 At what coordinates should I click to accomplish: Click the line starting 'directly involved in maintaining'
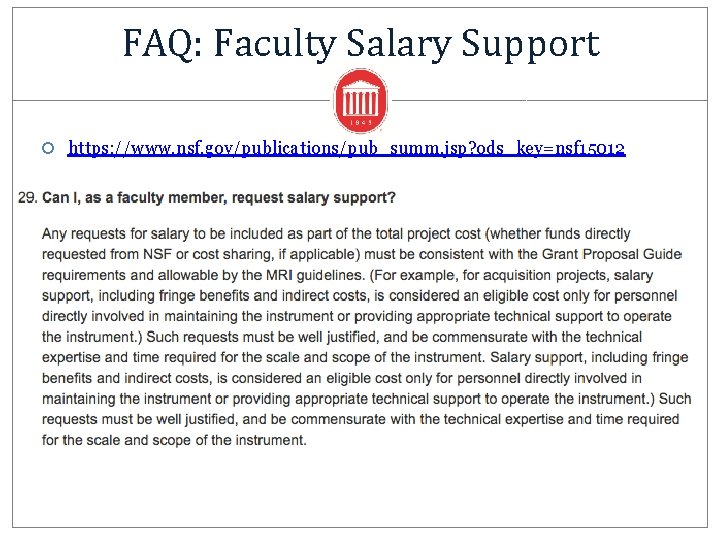pyautogui.click(x=357, y=316)
